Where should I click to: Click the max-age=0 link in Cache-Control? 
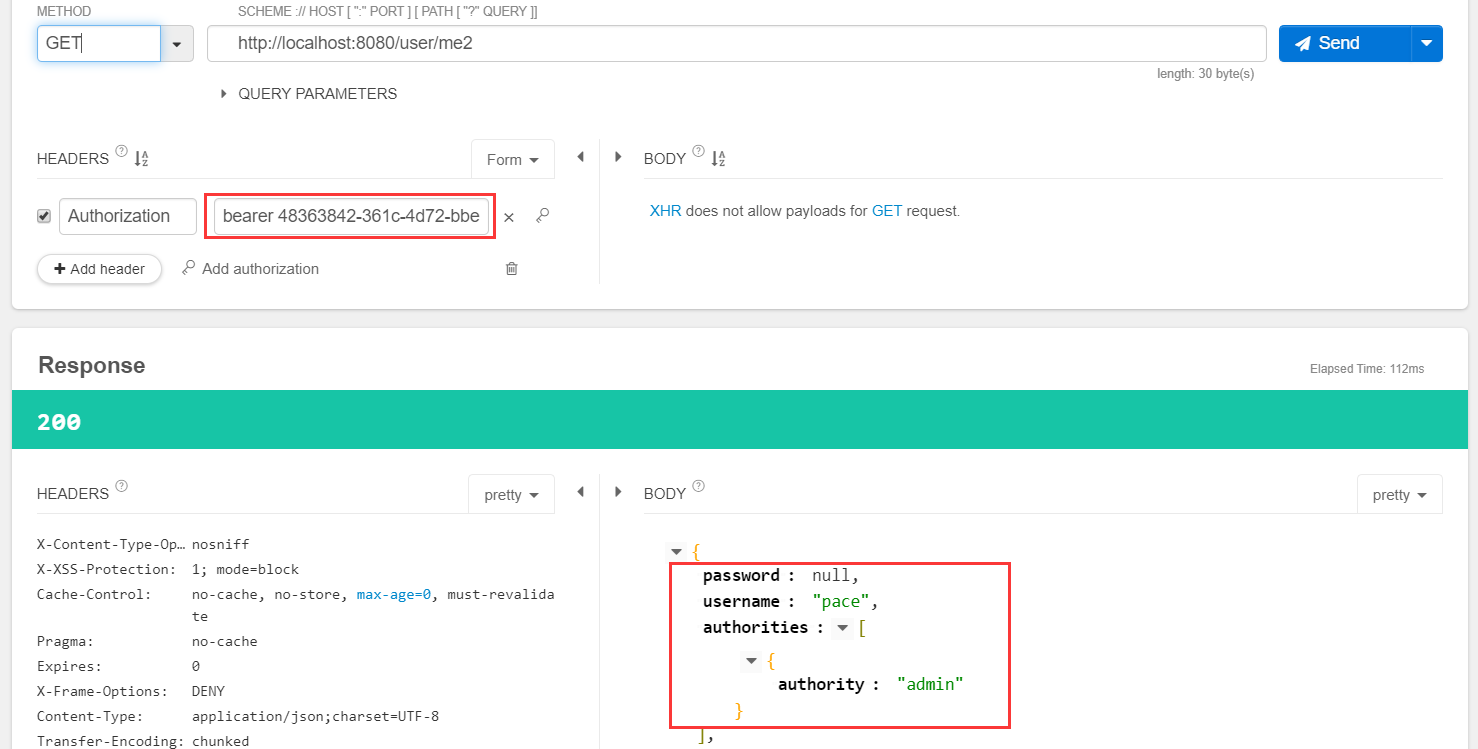click(394, 594)
